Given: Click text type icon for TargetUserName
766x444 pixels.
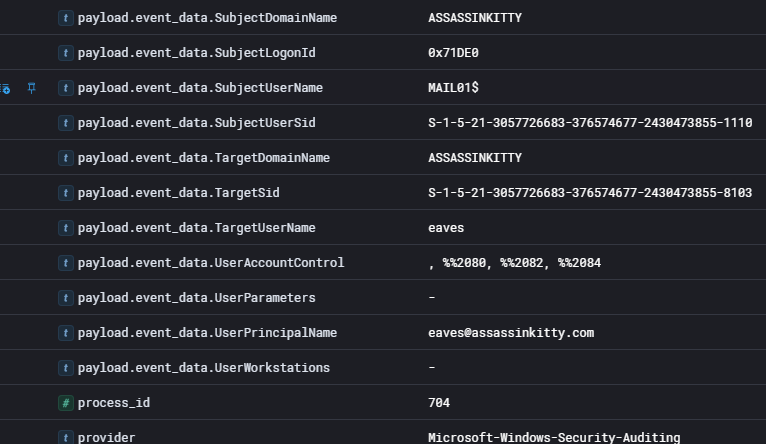Looking at the screenshot, I should pos(66,228).
